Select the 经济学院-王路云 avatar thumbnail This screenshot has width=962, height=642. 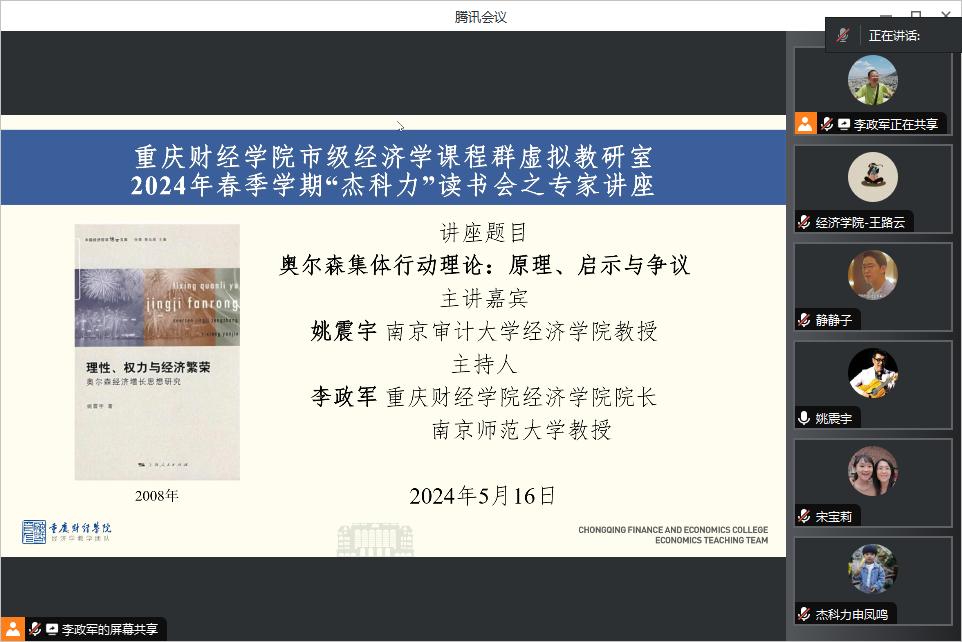pos(872,177)
